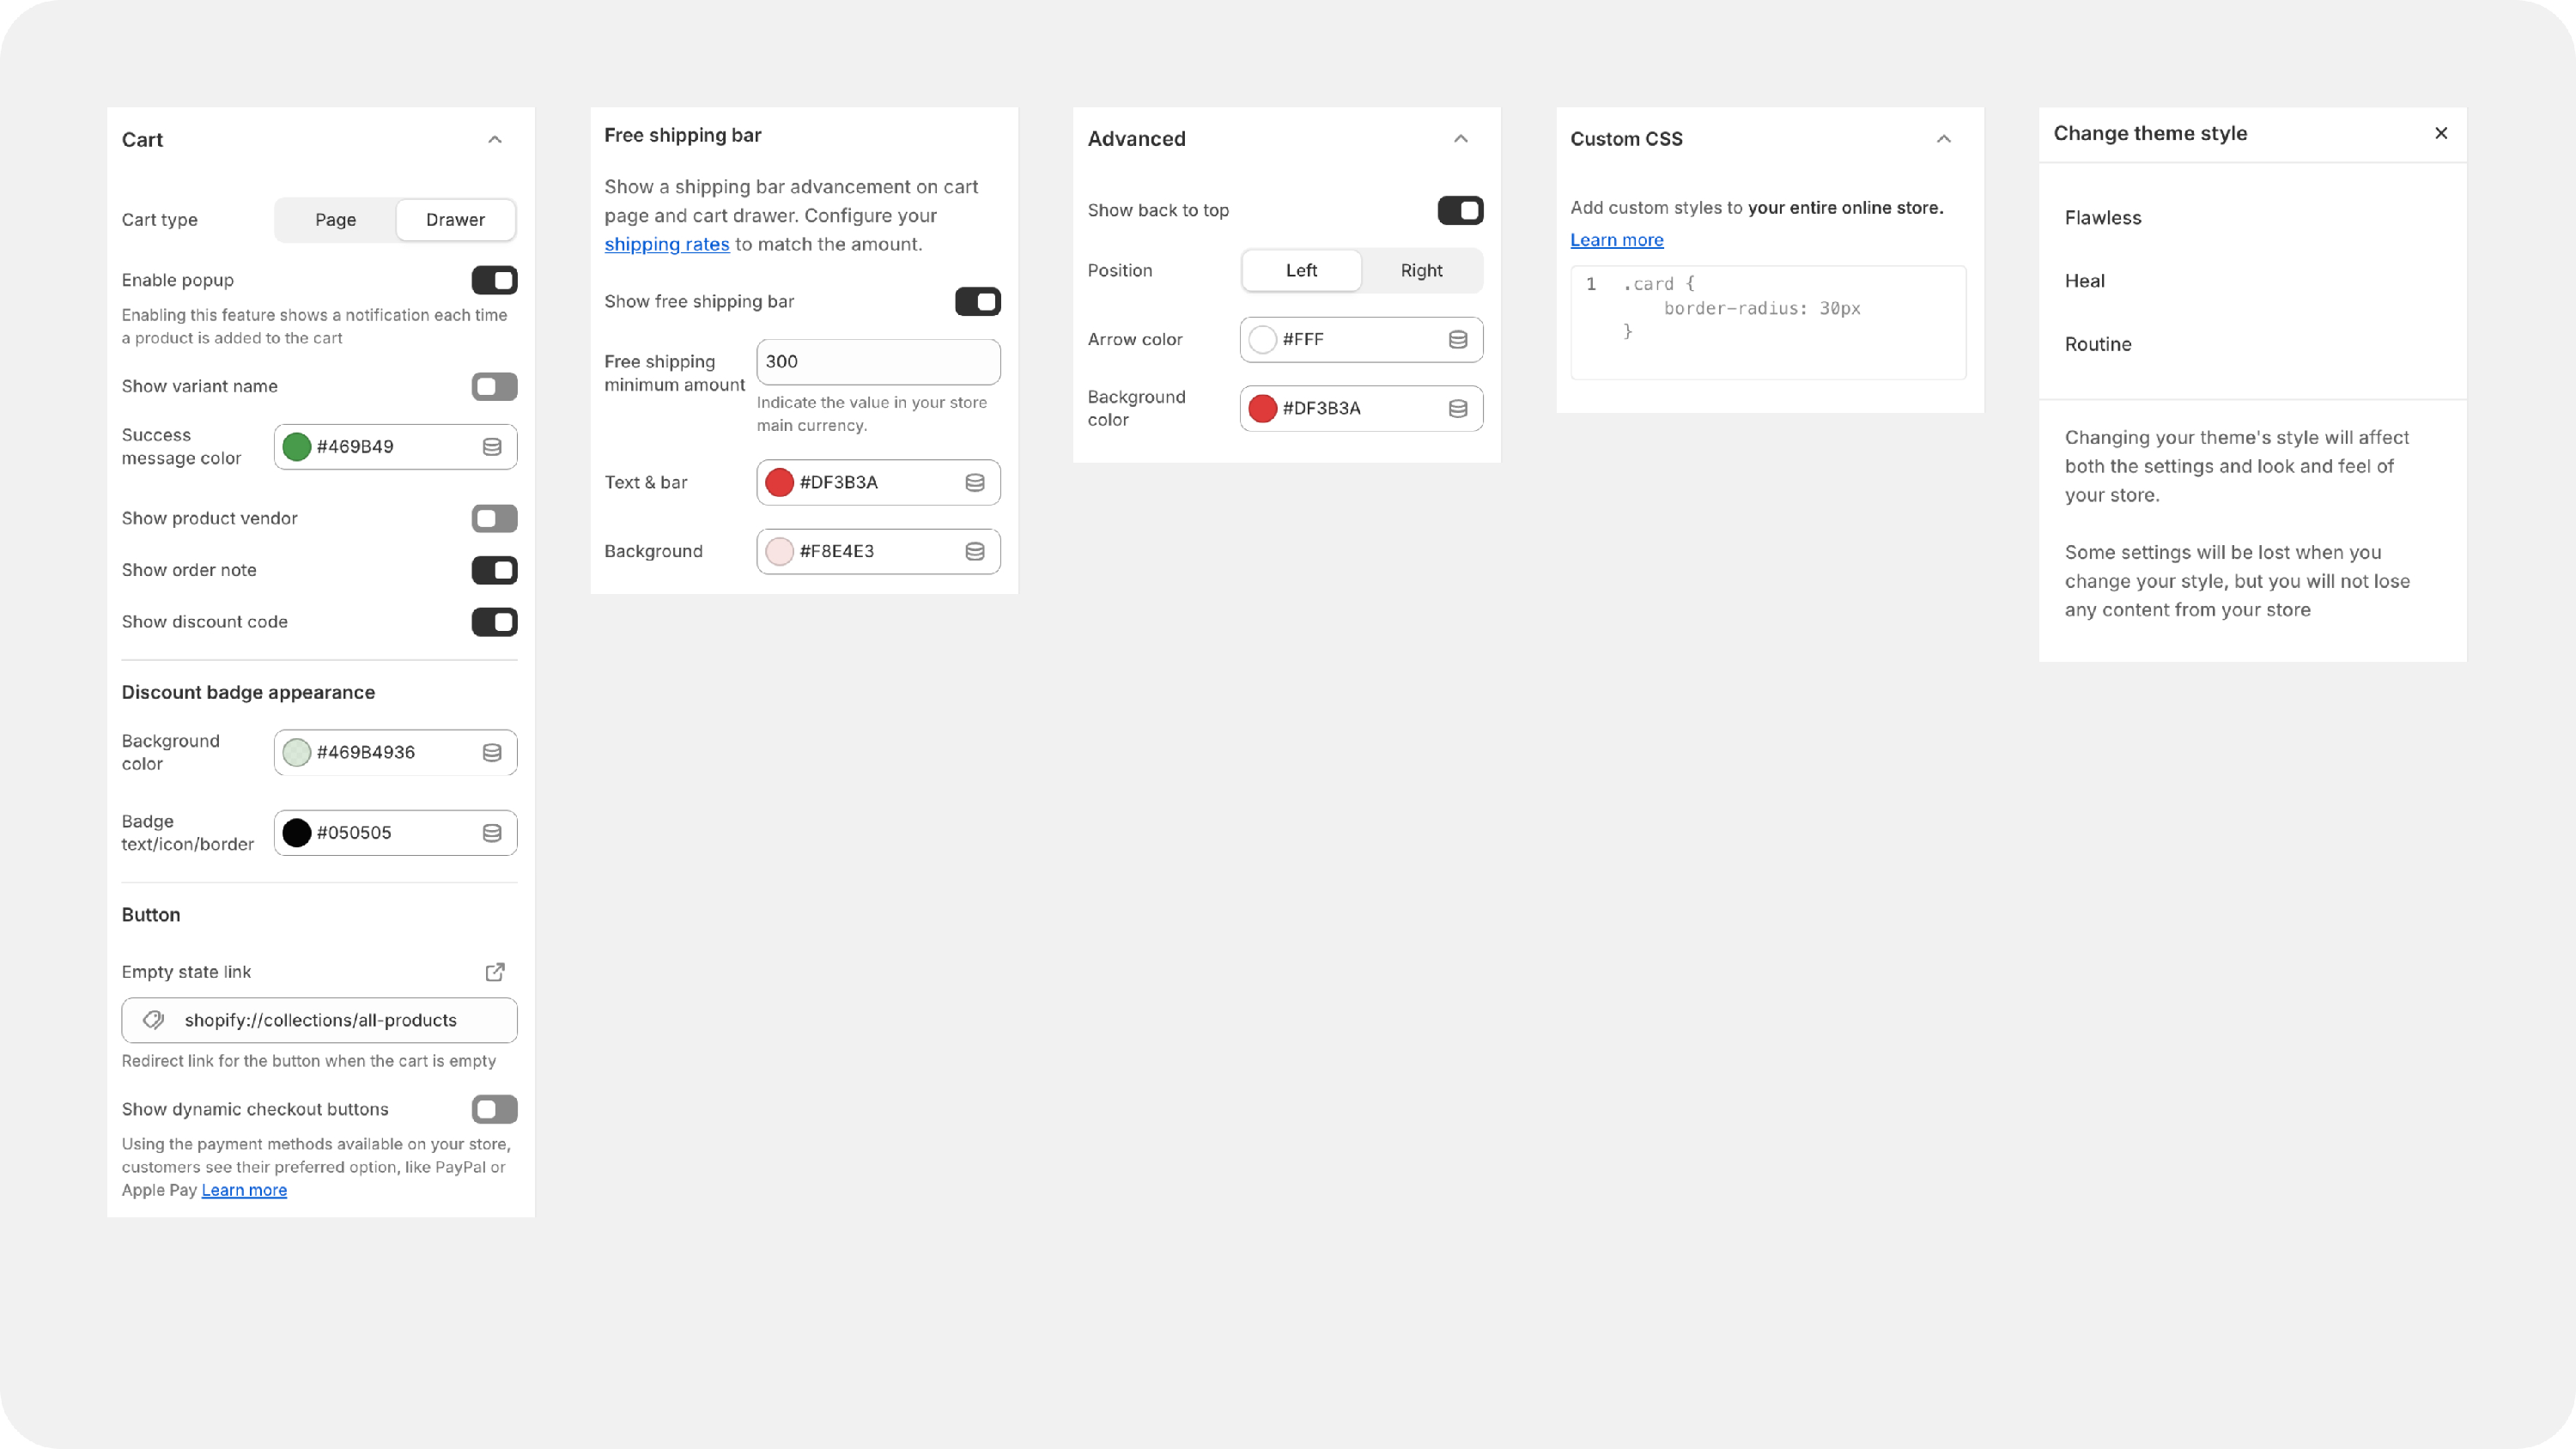Click the Empty state link URL field
Viewport: 2576px width, 1449px height.
coord(320,1020)
